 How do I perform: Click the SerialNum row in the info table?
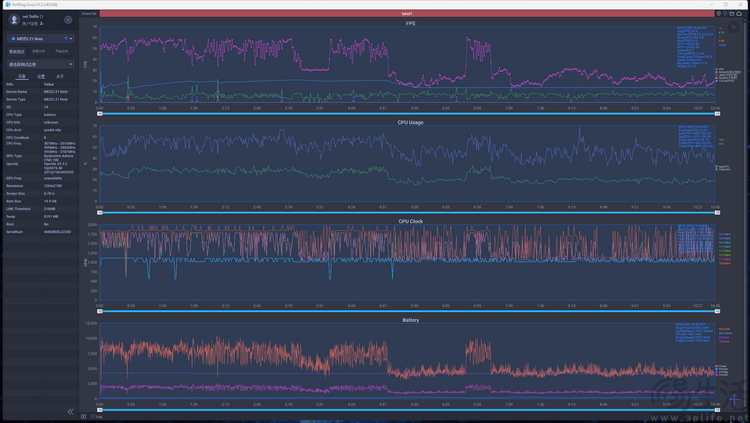(40, 232)
